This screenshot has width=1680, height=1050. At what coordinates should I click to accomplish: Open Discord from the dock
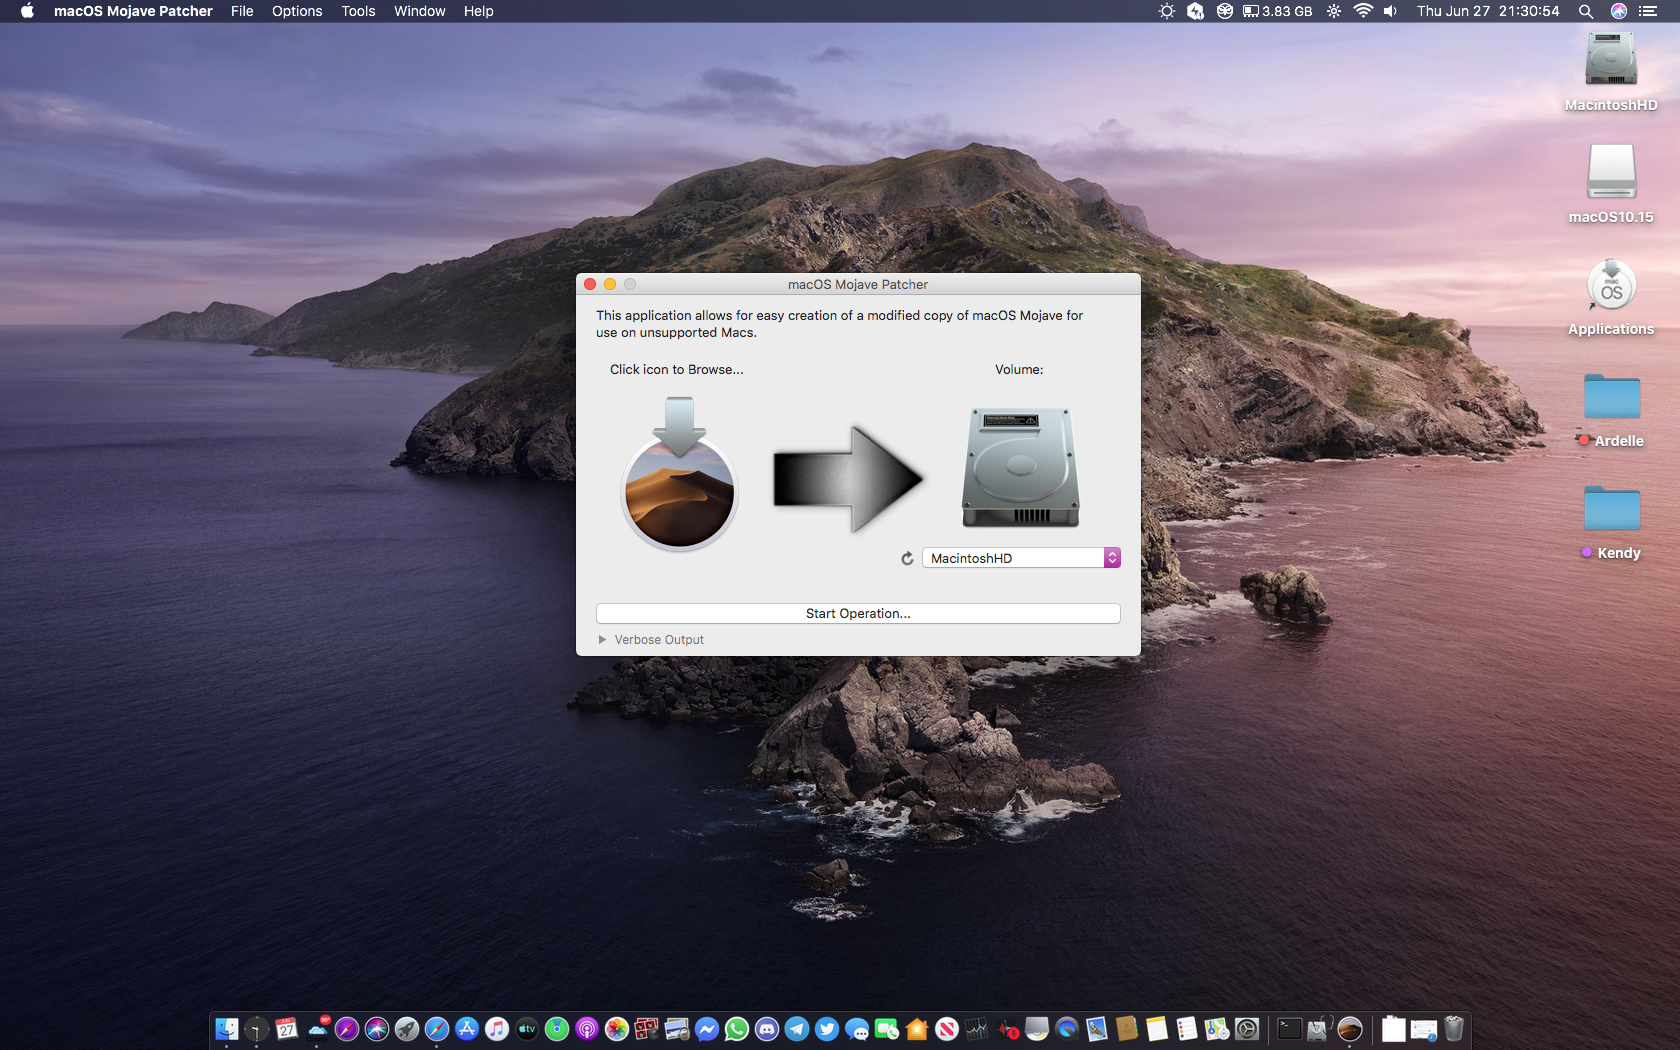[x=767, y=1028]
